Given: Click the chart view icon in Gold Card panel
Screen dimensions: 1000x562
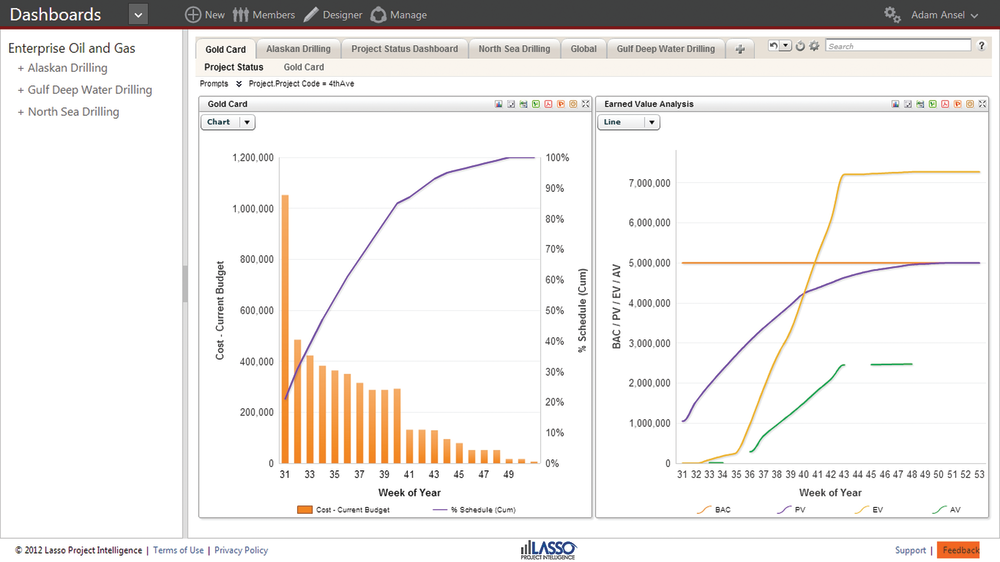Looking at the screenshot, I should coord(499,104).
